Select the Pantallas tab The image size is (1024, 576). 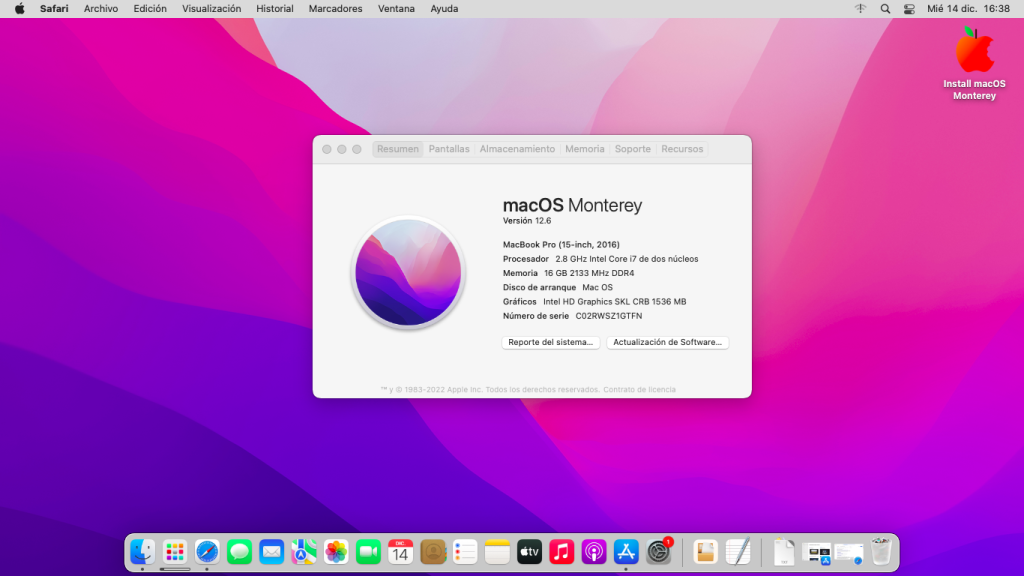click(x=449, y=149)
